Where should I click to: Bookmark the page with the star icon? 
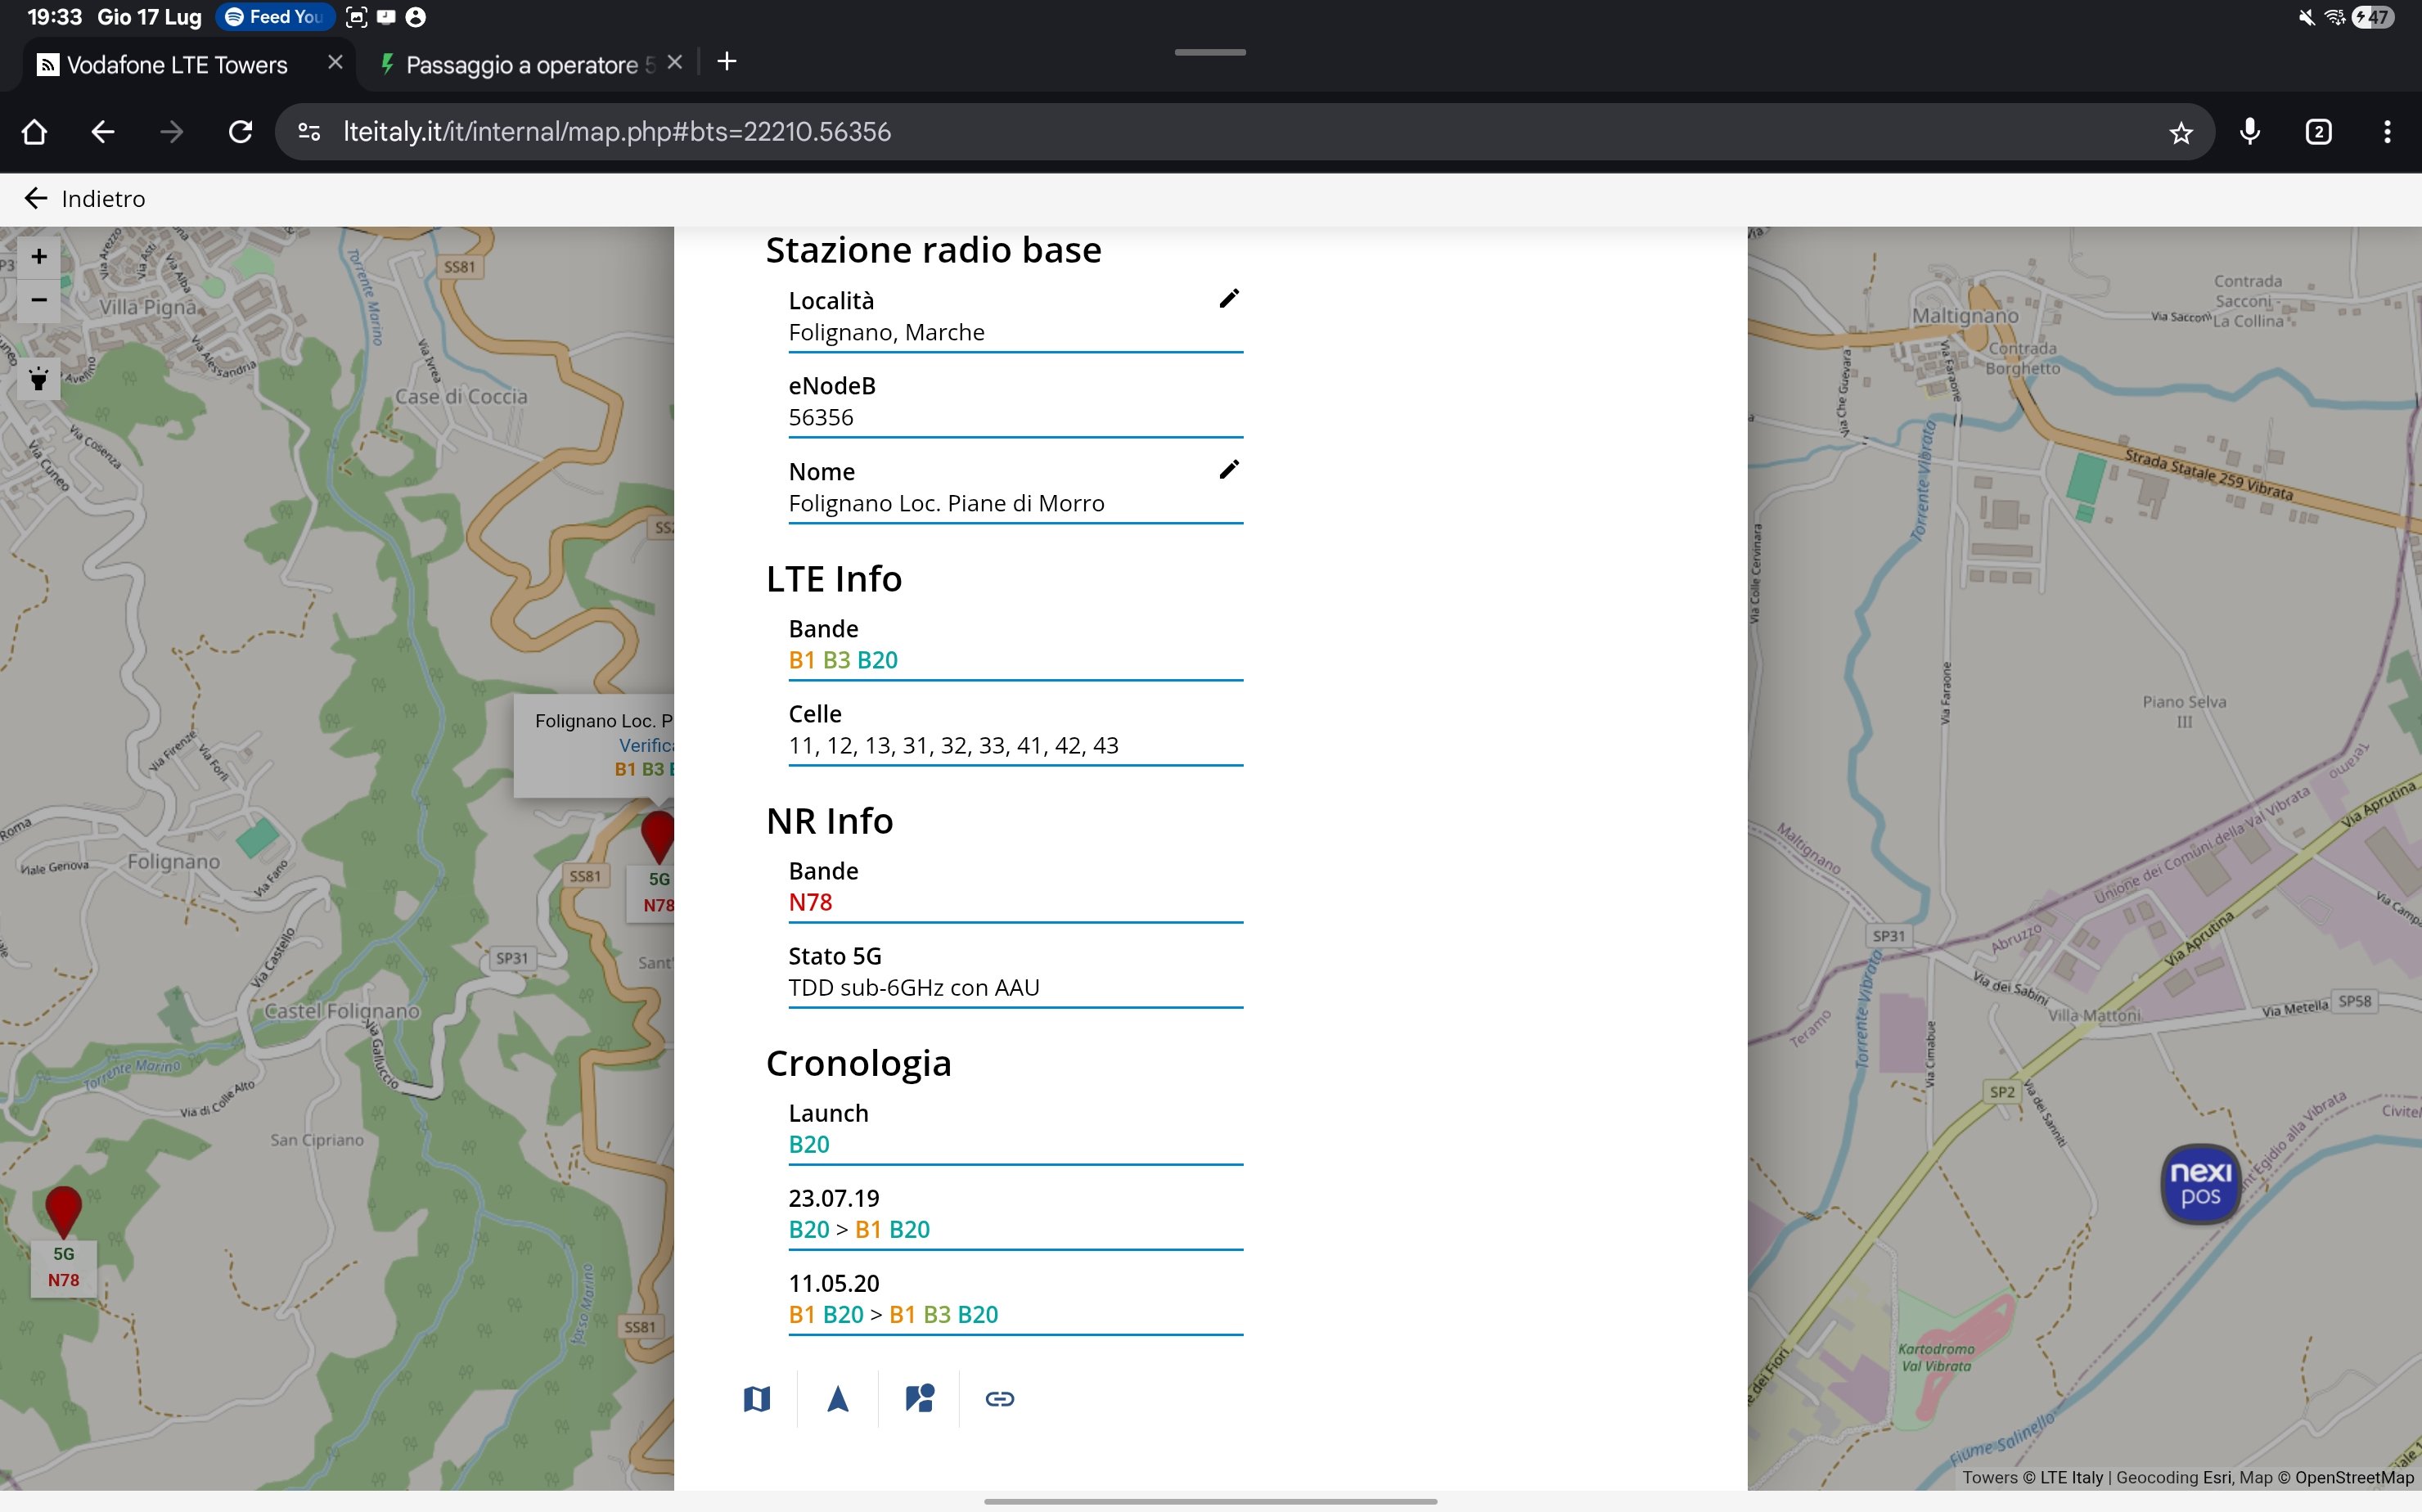(x=2180, y=132)
